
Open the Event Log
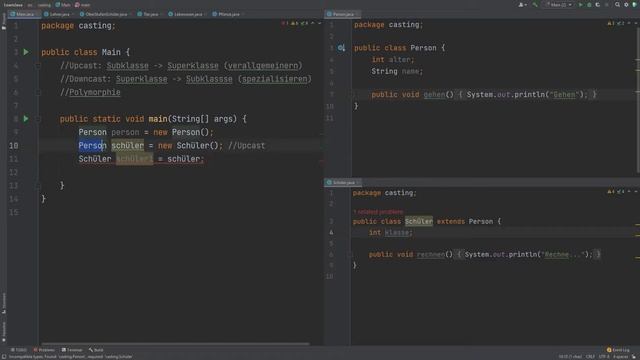[618, 350]
